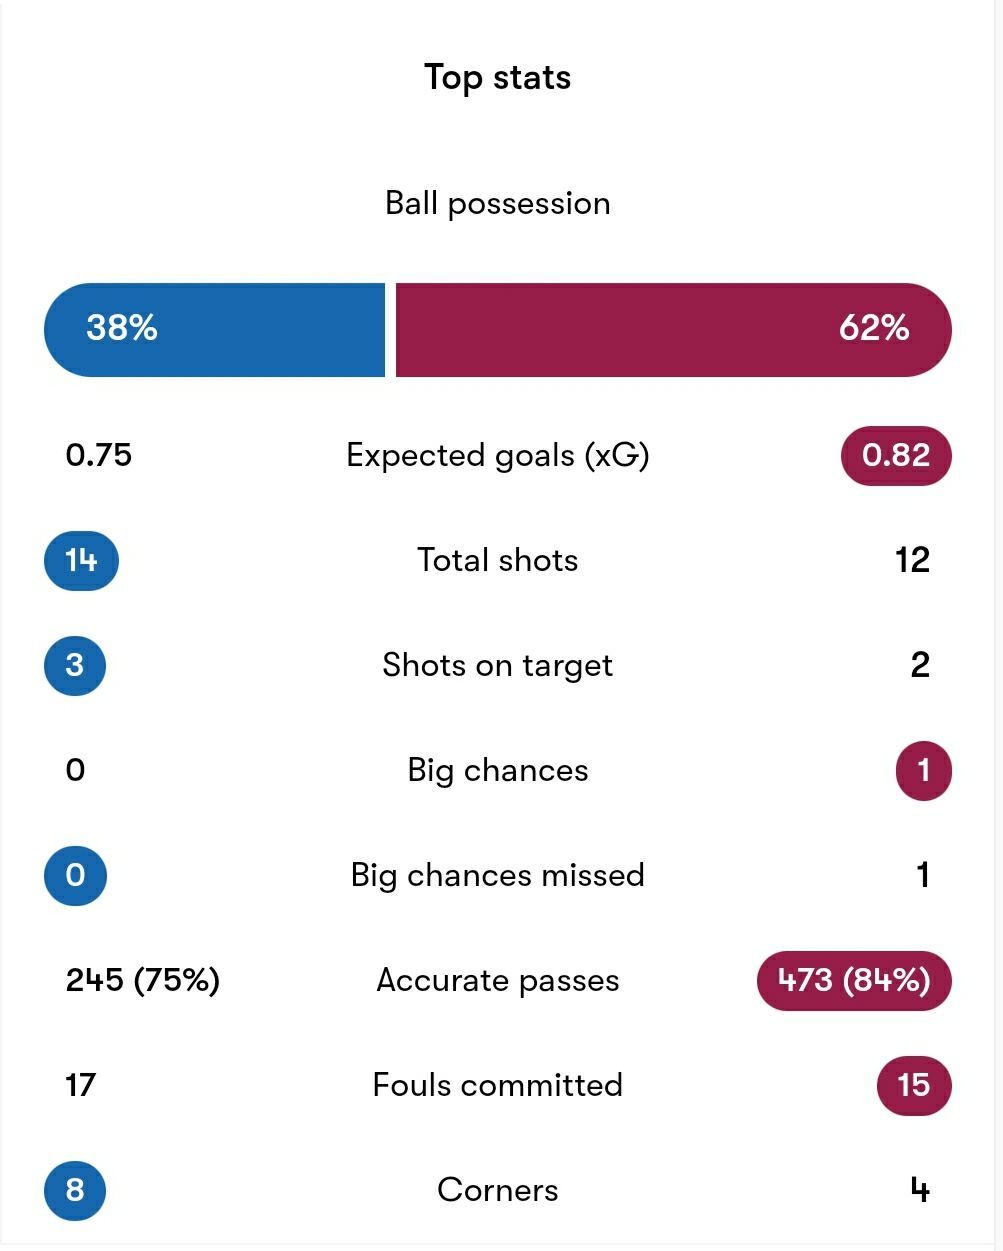Click the maroon 473 (84%) accurate passes badge
Viewport: 1003px width, 1251px height.
854,980
